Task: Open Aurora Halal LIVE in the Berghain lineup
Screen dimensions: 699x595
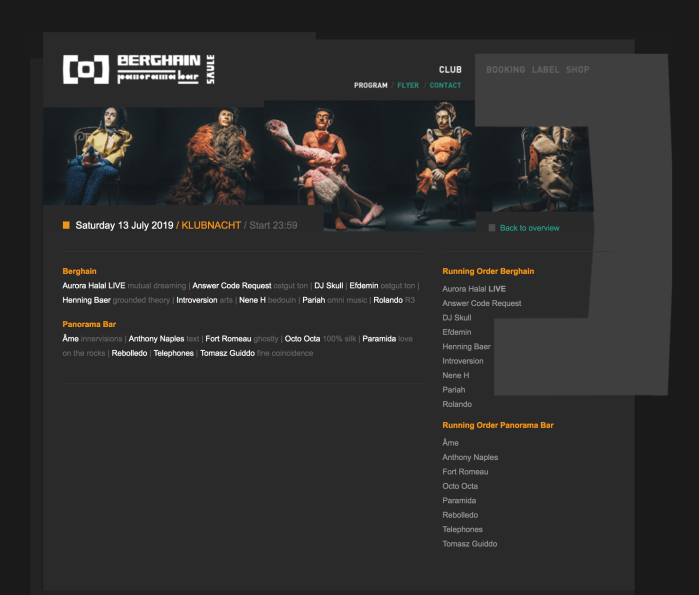Action: tap(94, 285)
